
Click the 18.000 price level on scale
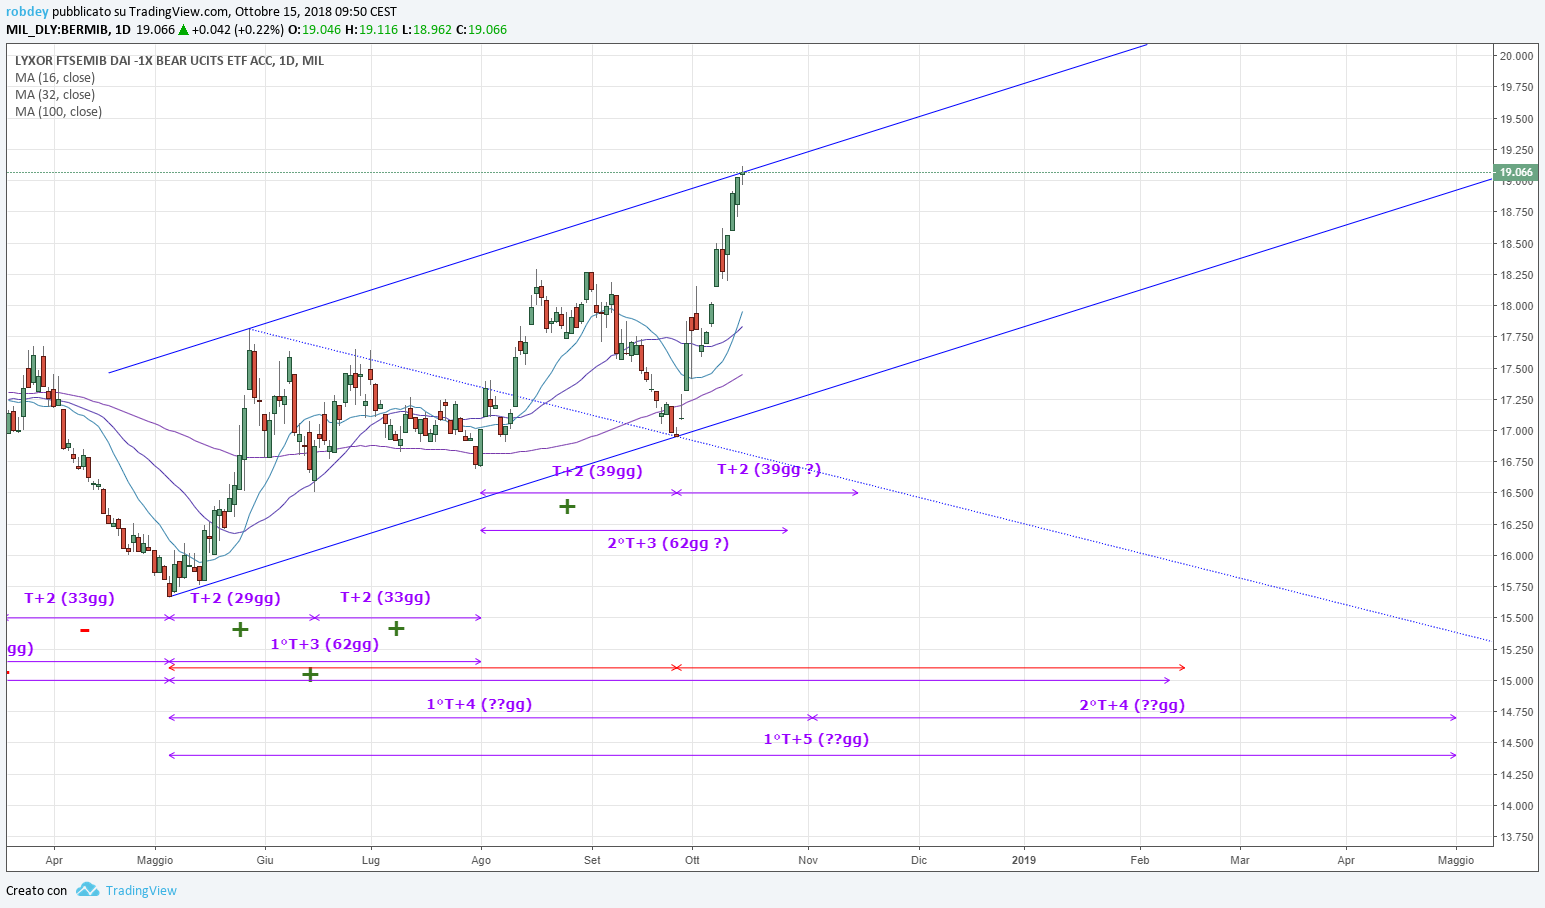pyautogui.click(x=1516, y=306)
